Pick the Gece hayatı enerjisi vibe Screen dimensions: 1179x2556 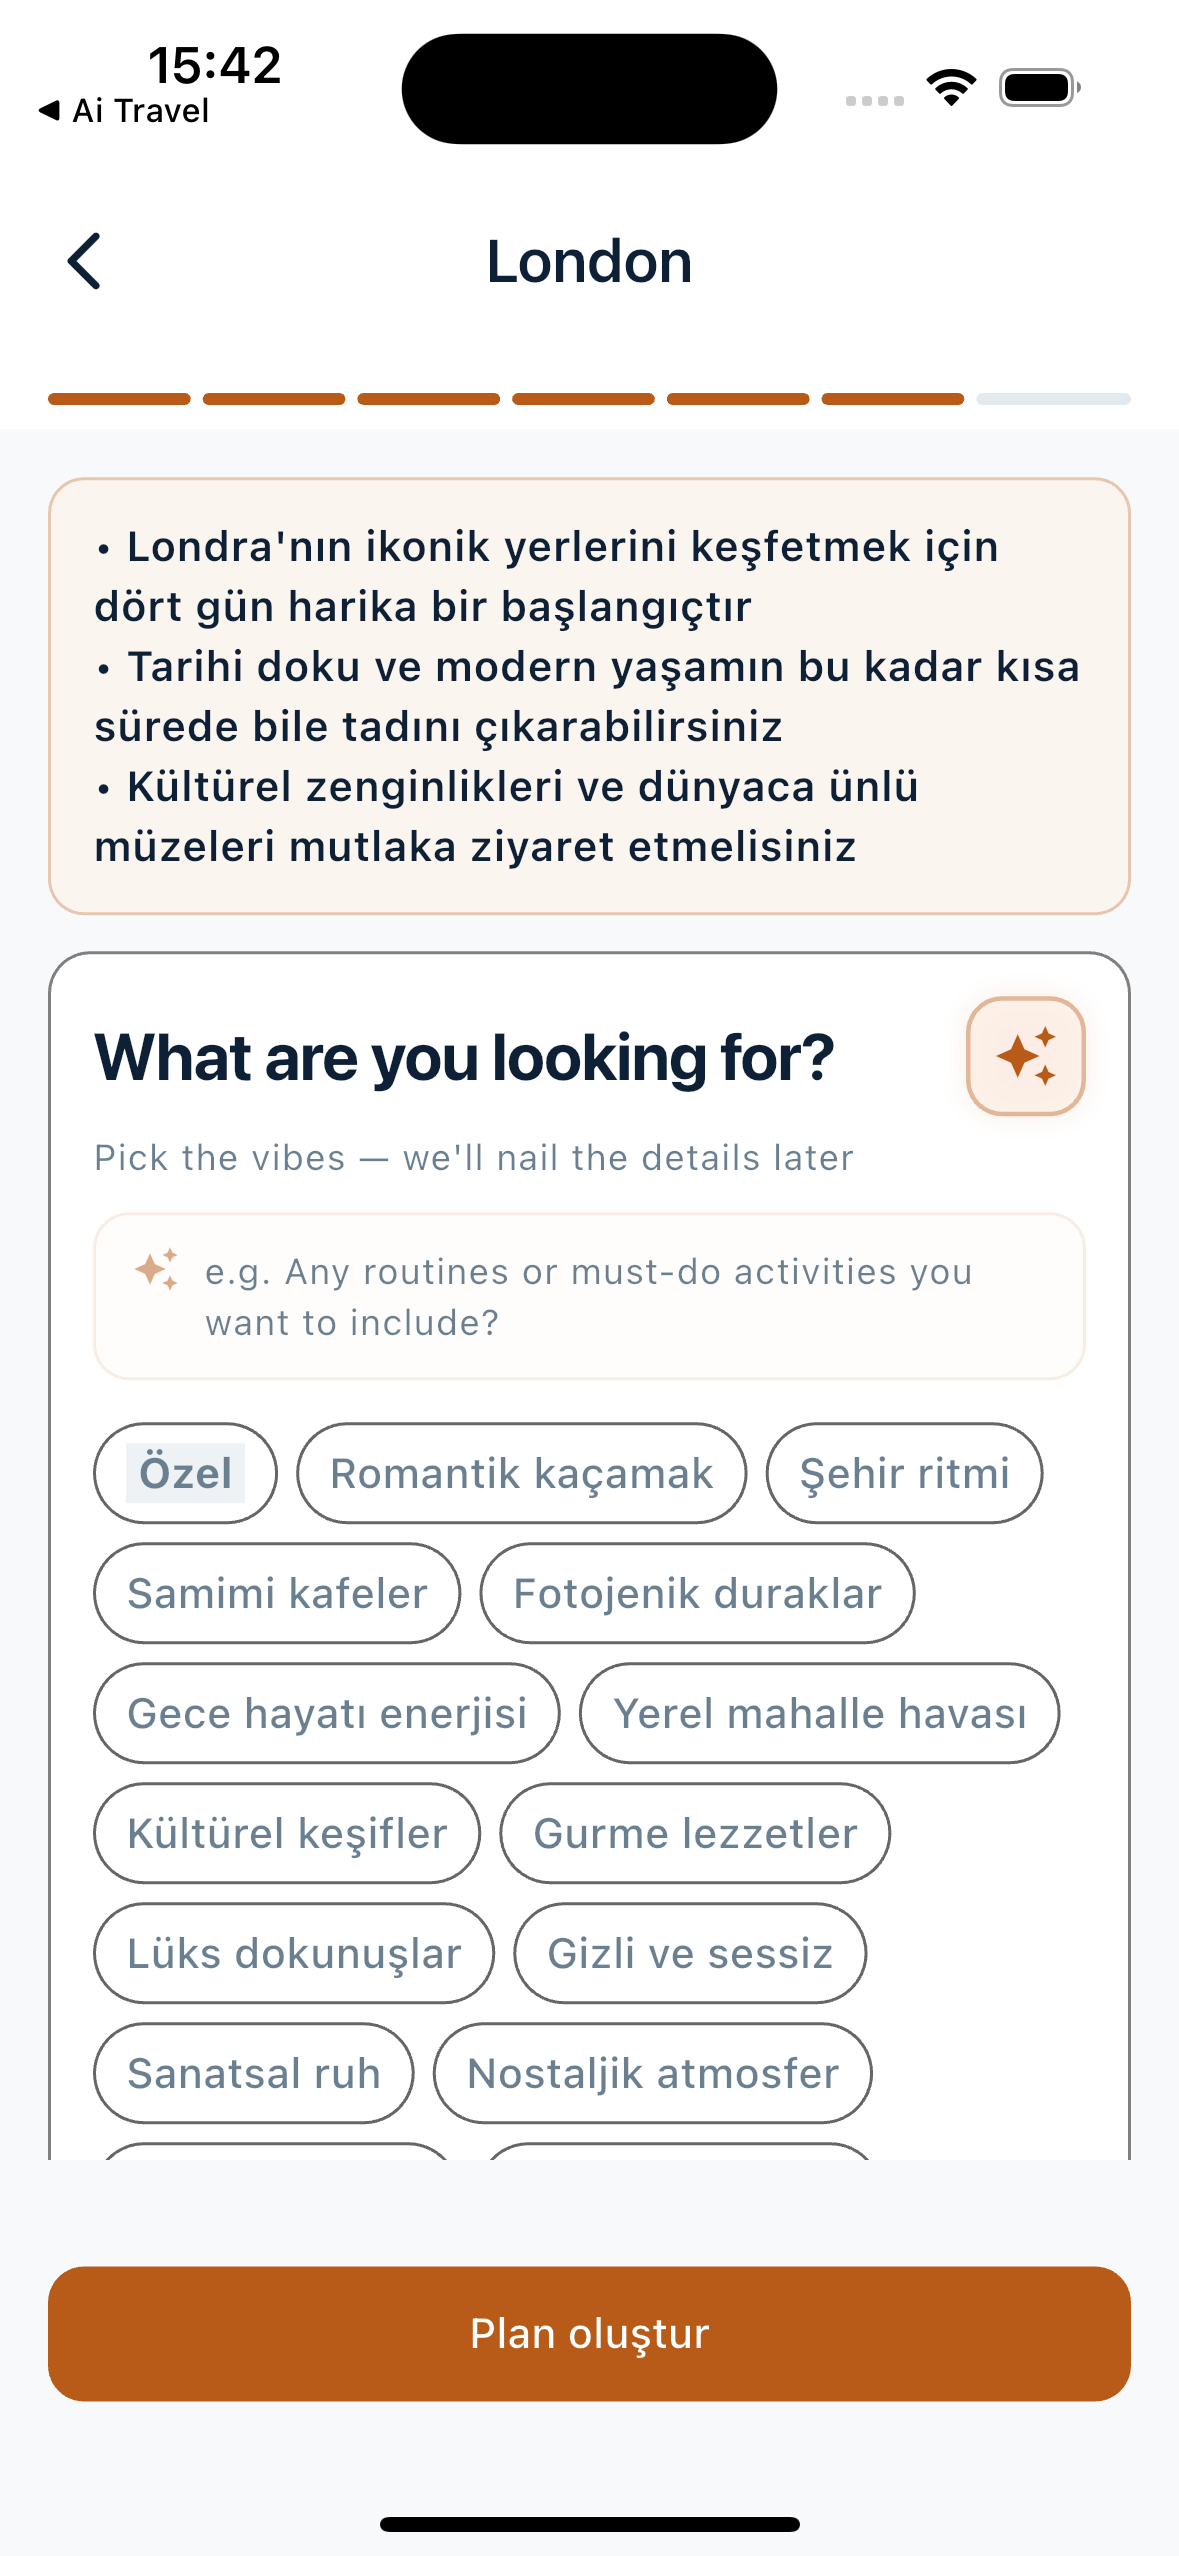point(326,1713)
